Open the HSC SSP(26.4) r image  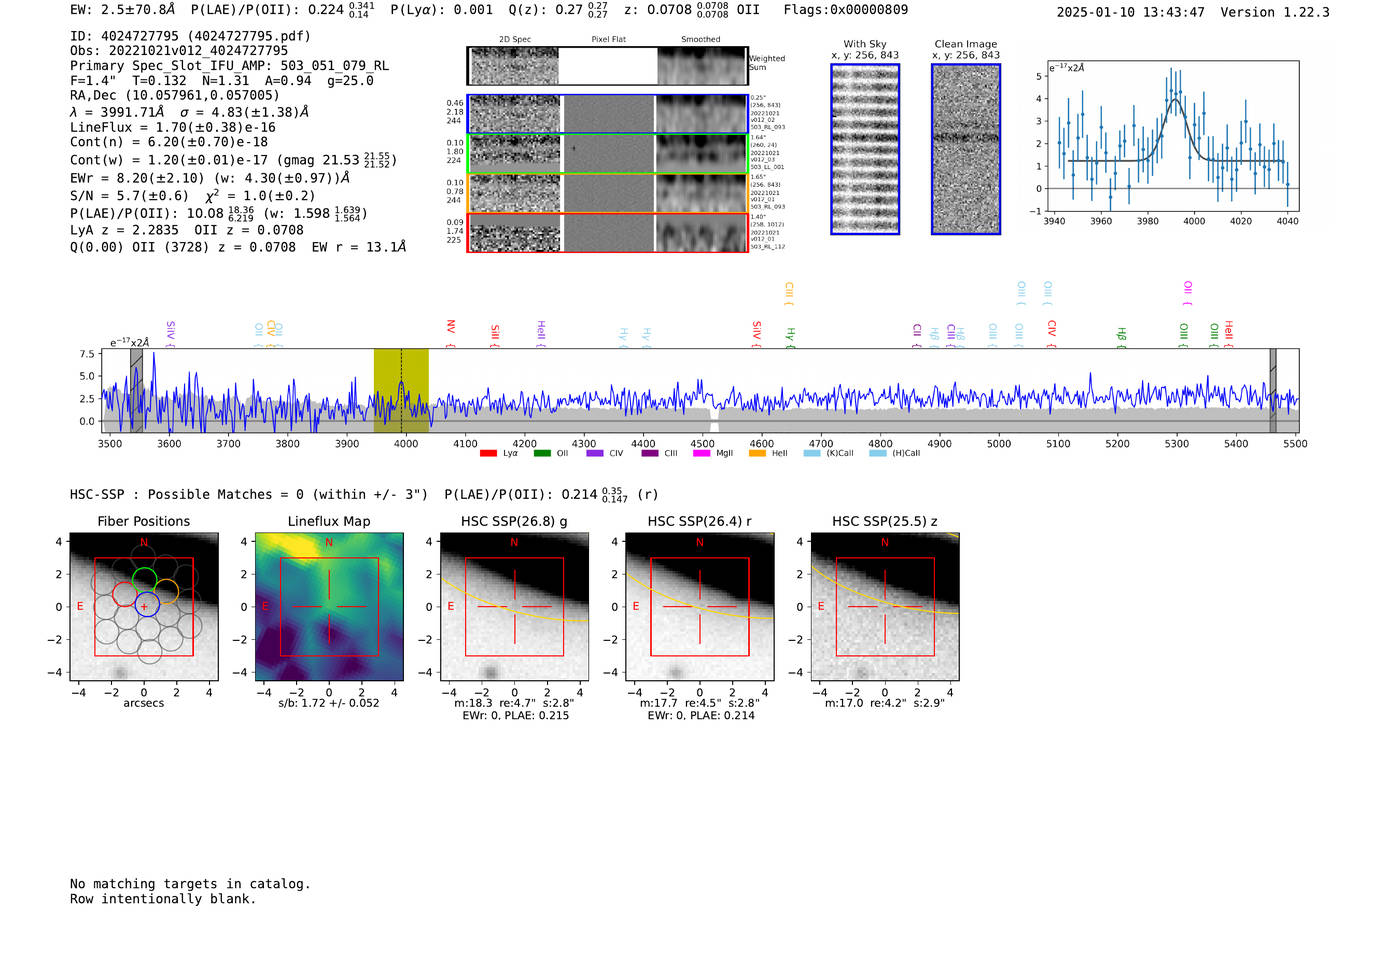pyautogui.click(x=699, y=607)
